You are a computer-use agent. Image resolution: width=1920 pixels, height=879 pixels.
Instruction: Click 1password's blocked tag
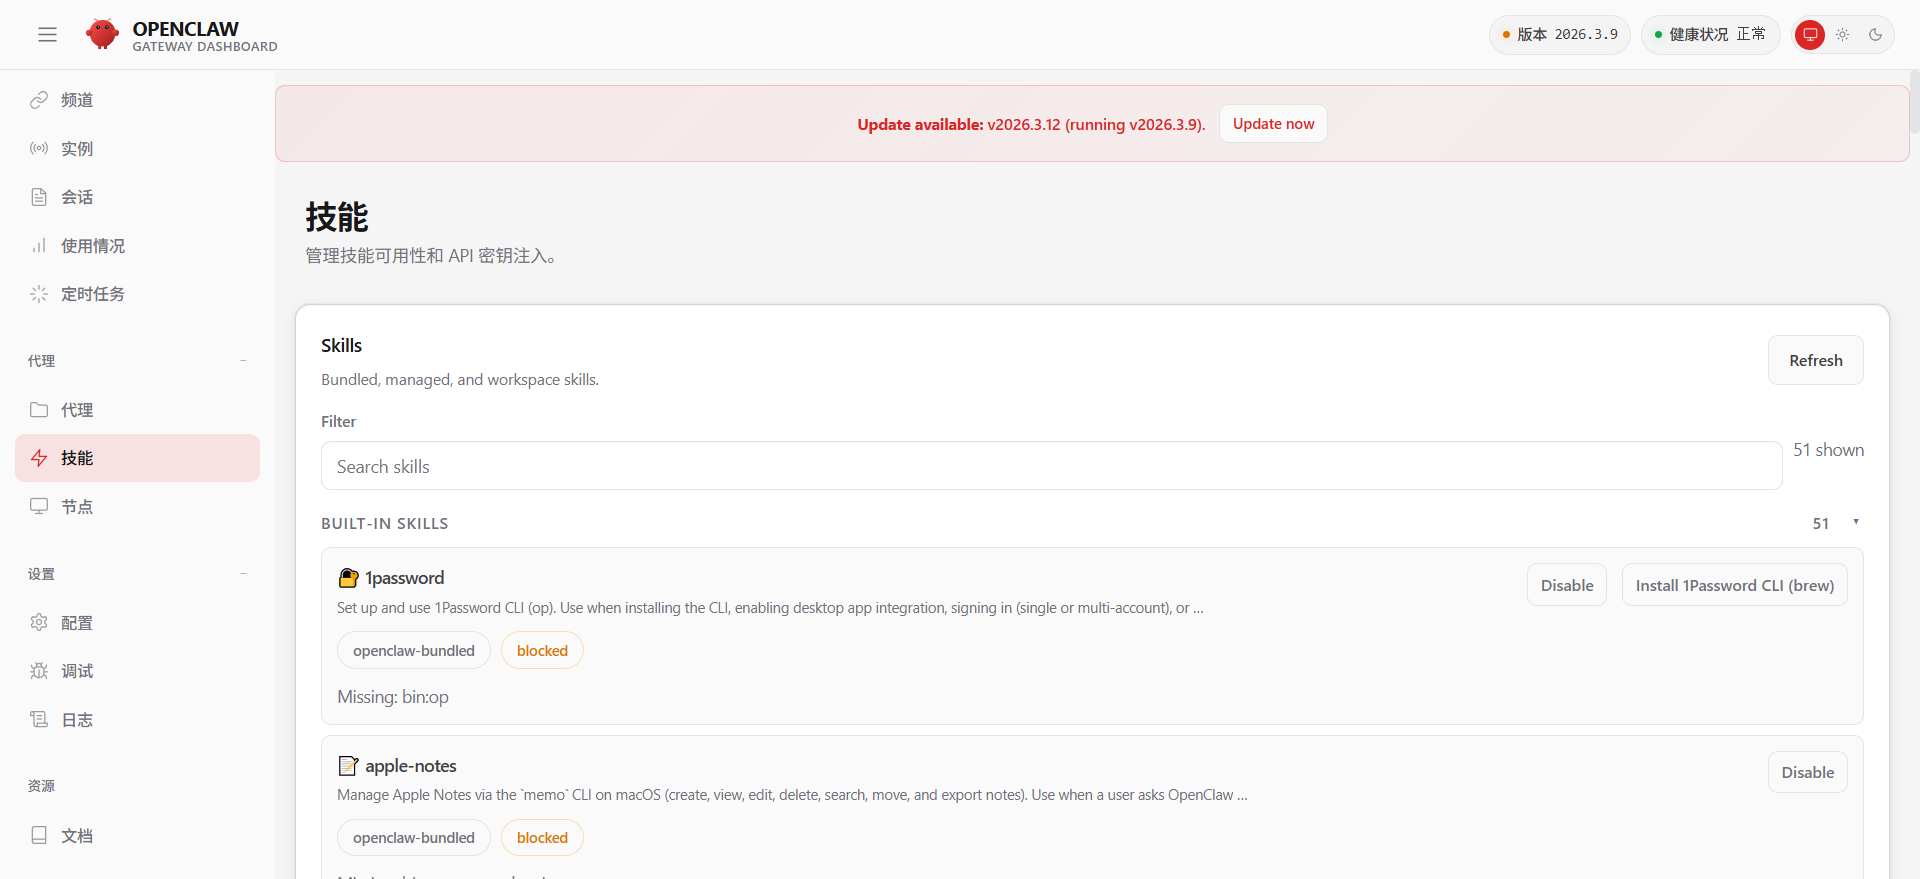(x=542, y=650)
